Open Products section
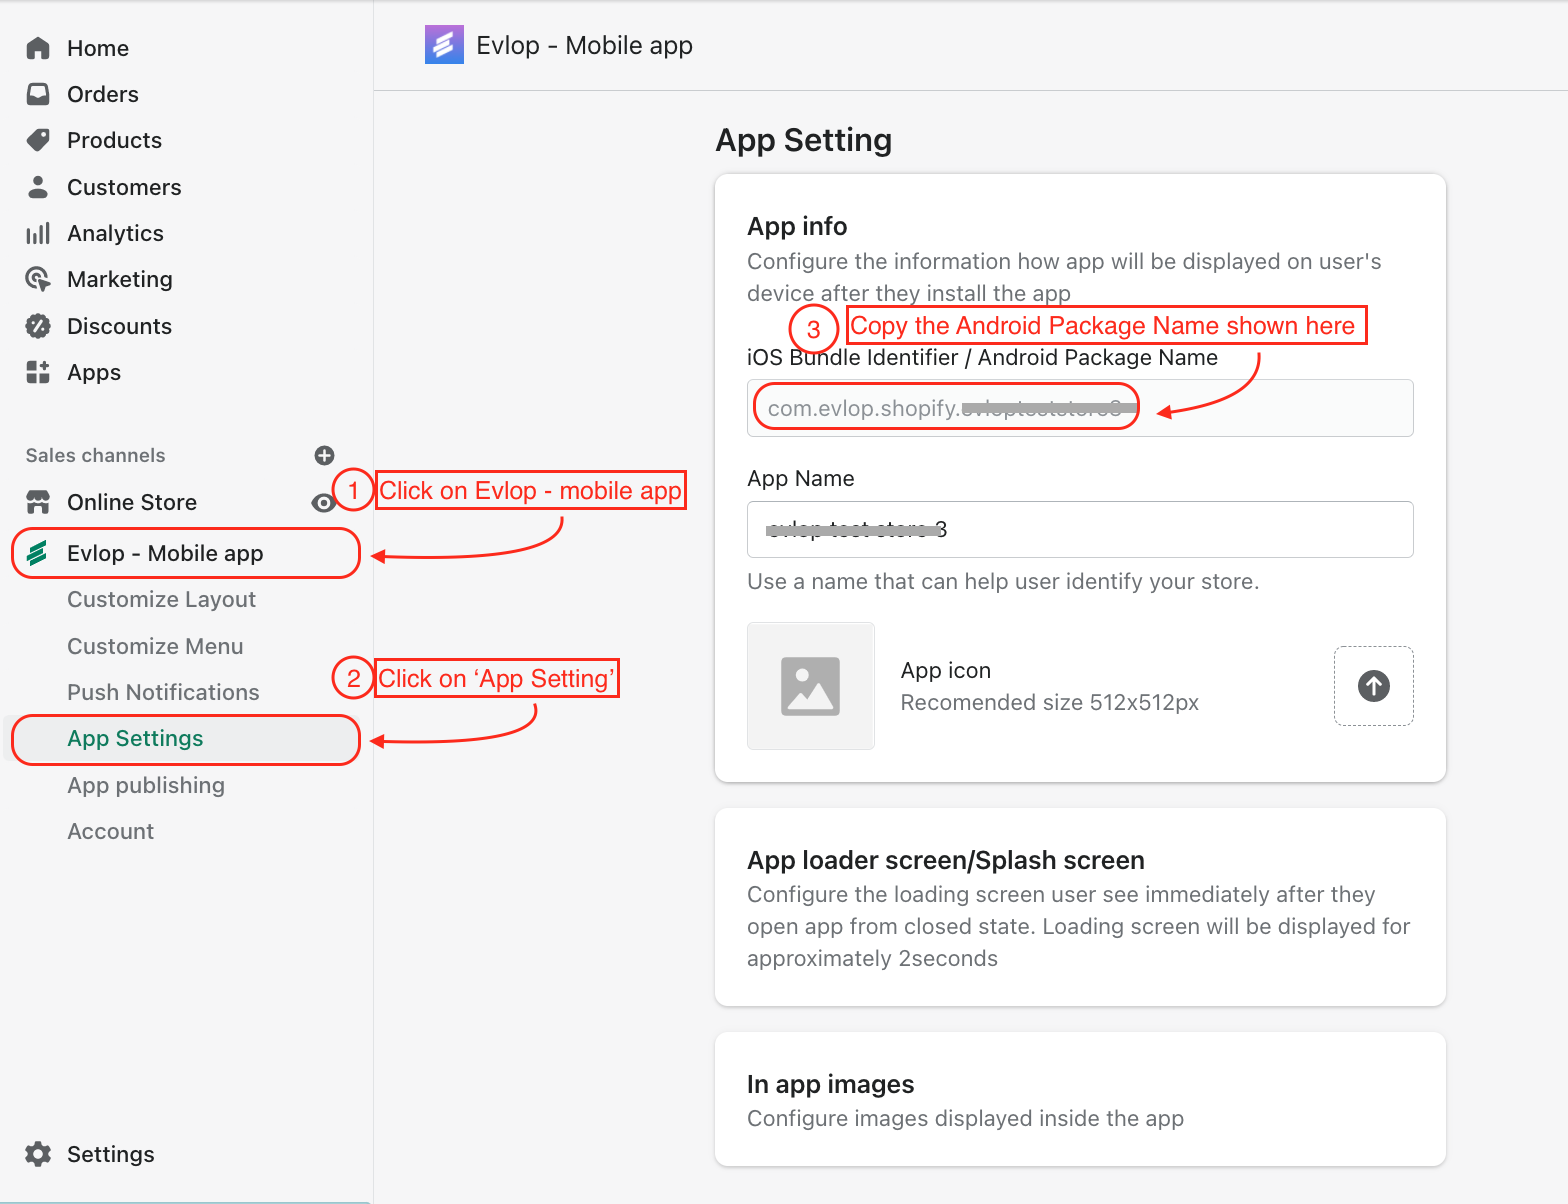The image size is (1568, 1204). (x=114, y=140)
